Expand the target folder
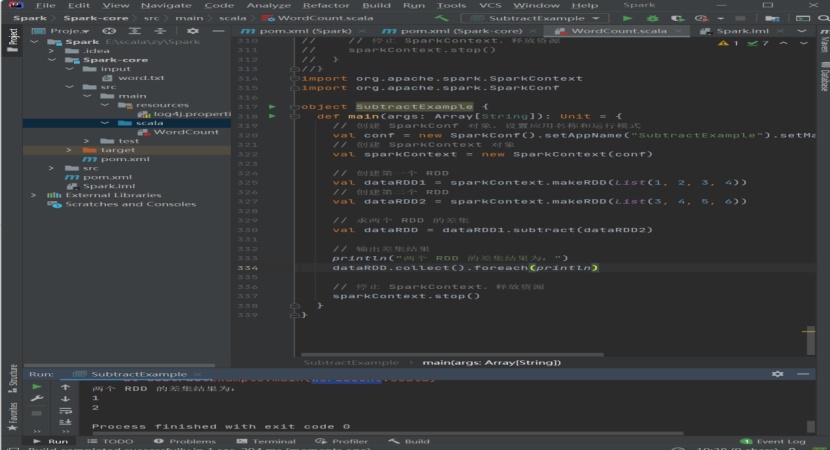Screen dimensions: 830x450 click(69, 150)
